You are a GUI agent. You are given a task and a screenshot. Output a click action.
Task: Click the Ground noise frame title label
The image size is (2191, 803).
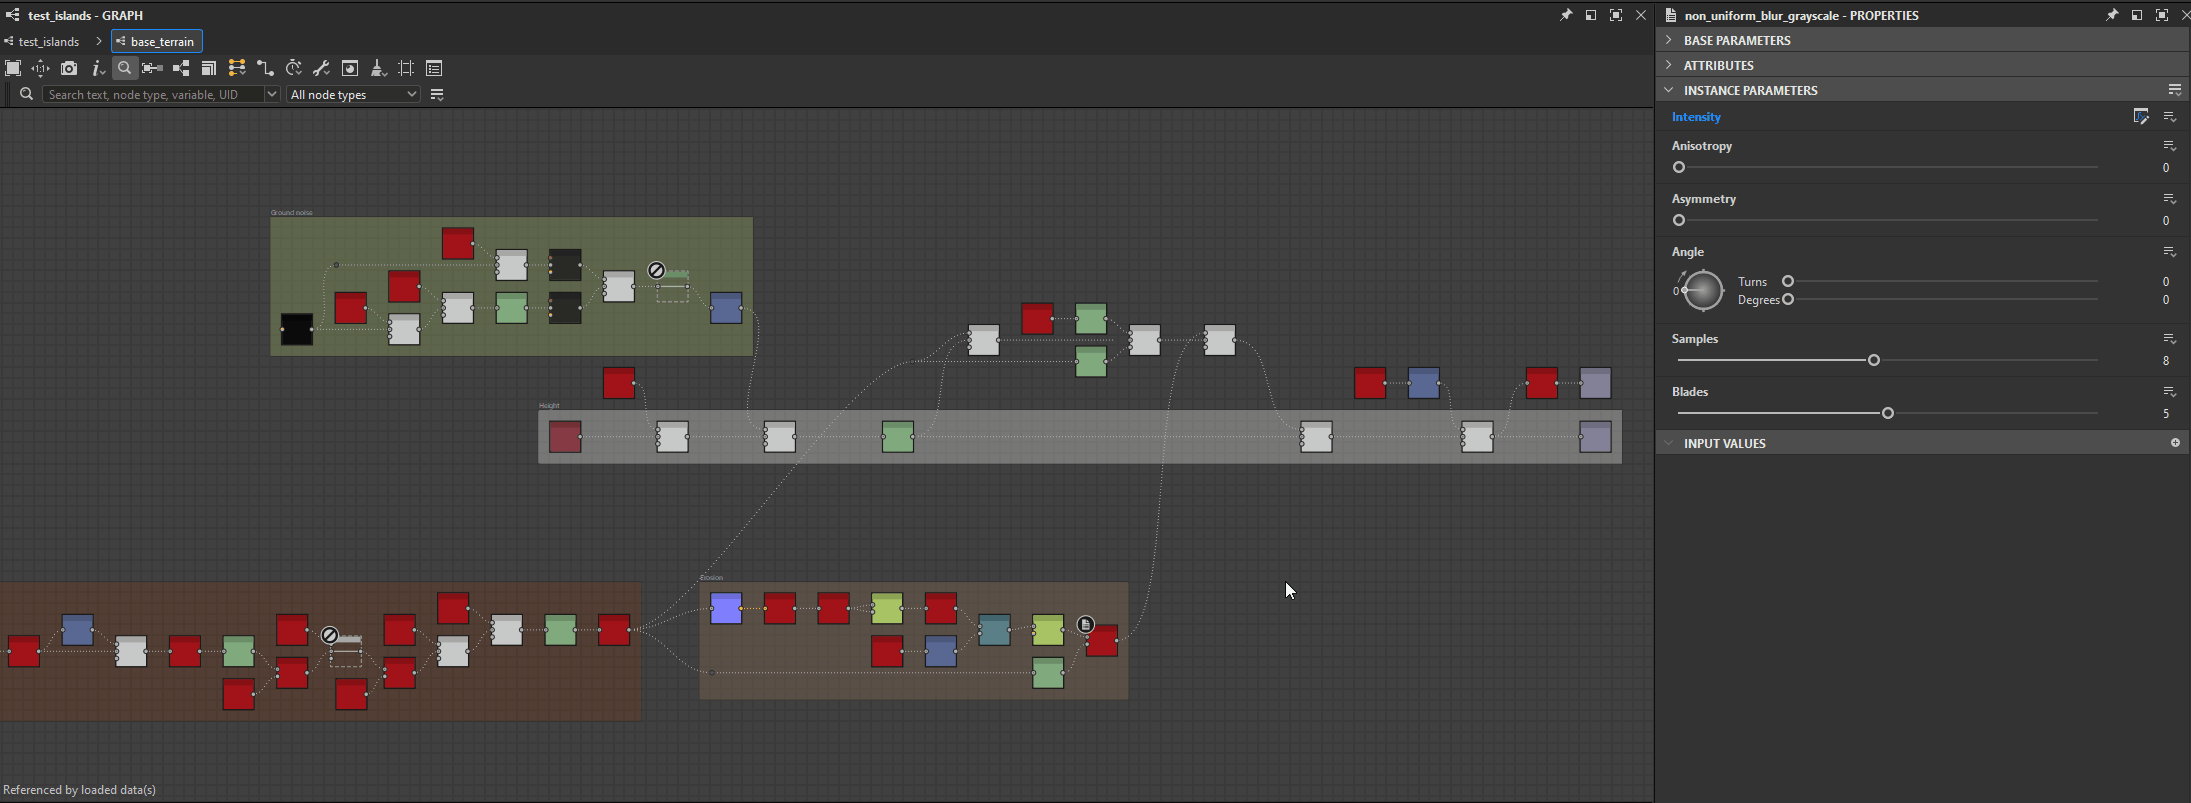click(x=292, y=213)
